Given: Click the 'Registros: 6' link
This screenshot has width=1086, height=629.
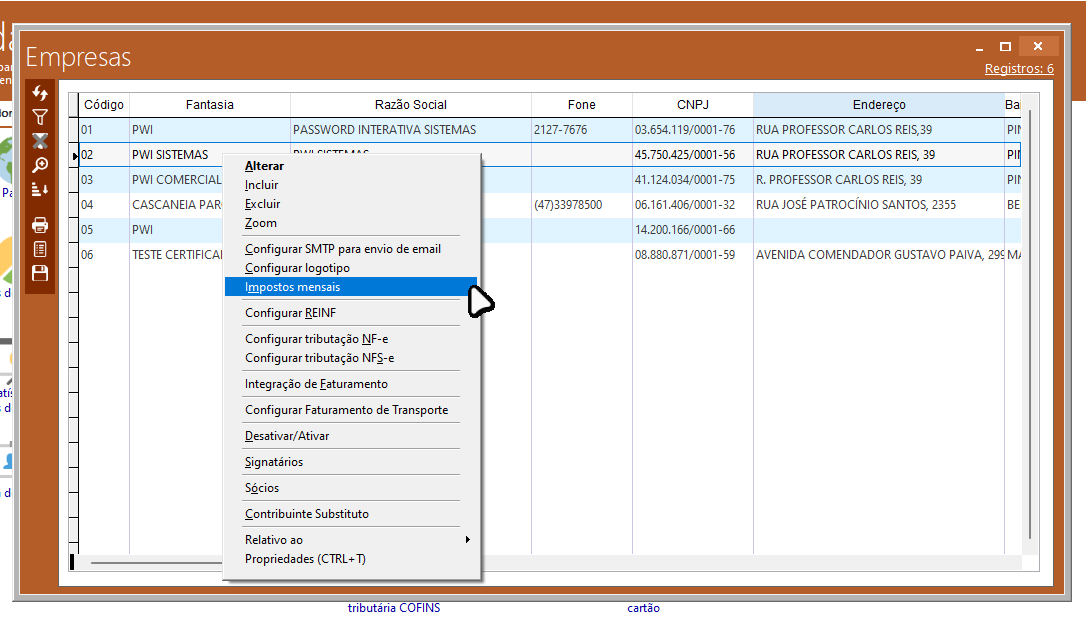Looking at the screenshot, I should [1018, 69].
